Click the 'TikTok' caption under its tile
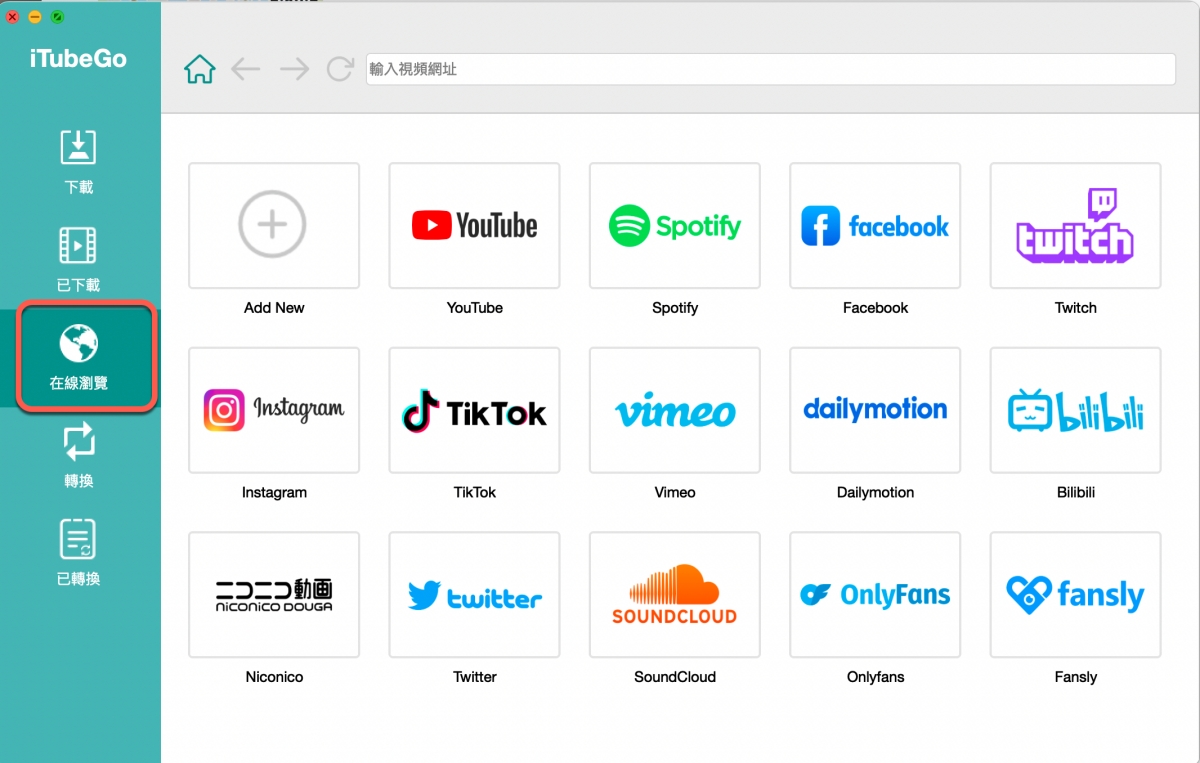This screenshot has width=1200, height=763. (474, 492)
